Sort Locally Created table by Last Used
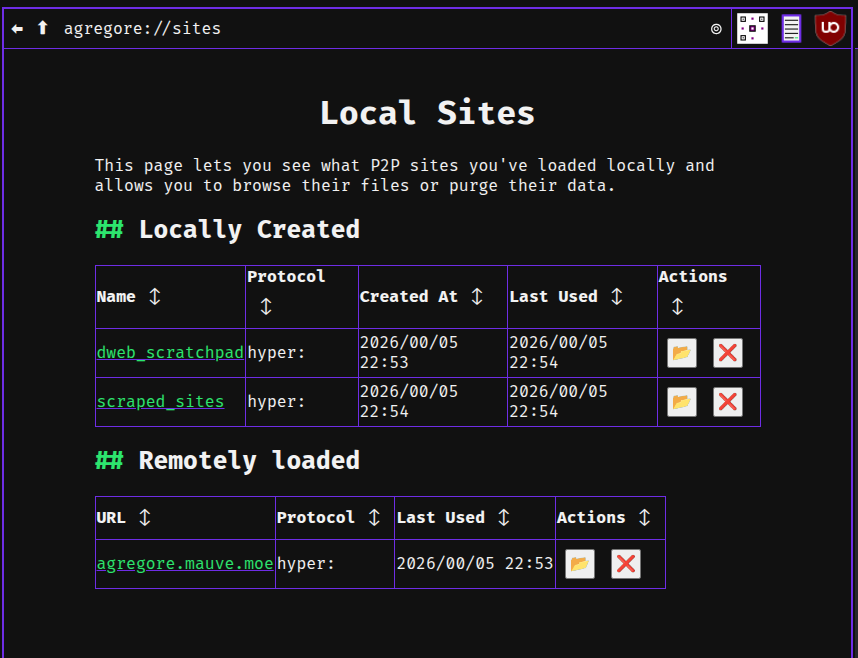 [x=616, y=297]
